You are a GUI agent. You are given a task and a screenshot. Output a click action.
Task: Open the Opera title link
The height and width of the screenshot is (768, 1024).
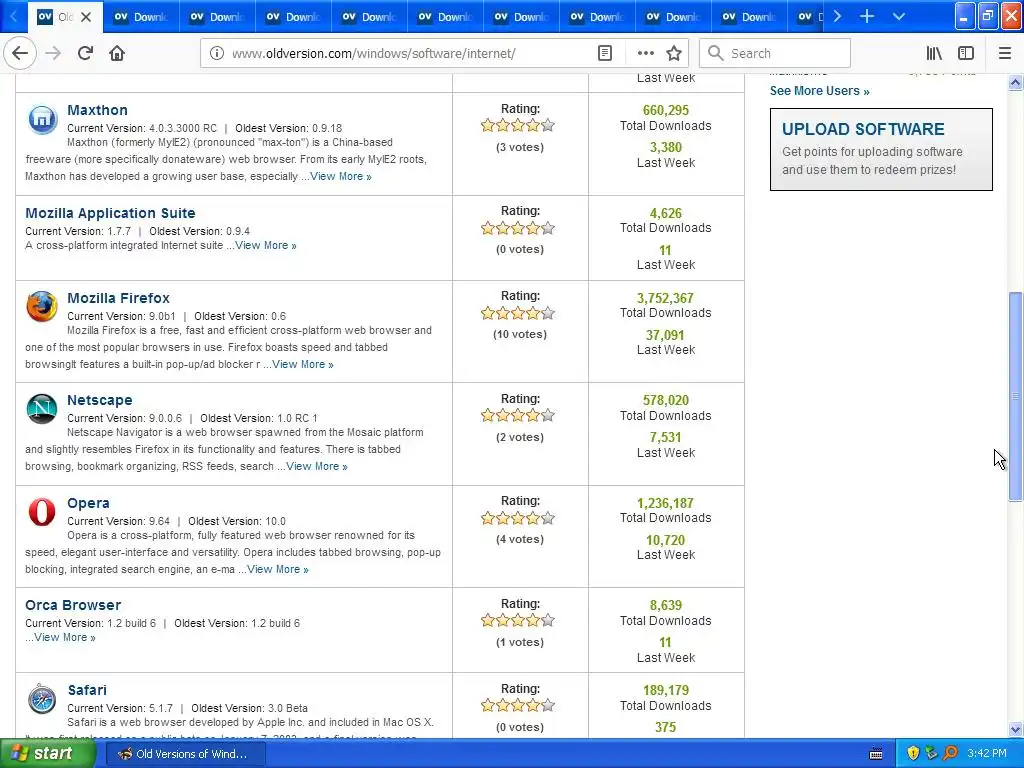[88, 503]
